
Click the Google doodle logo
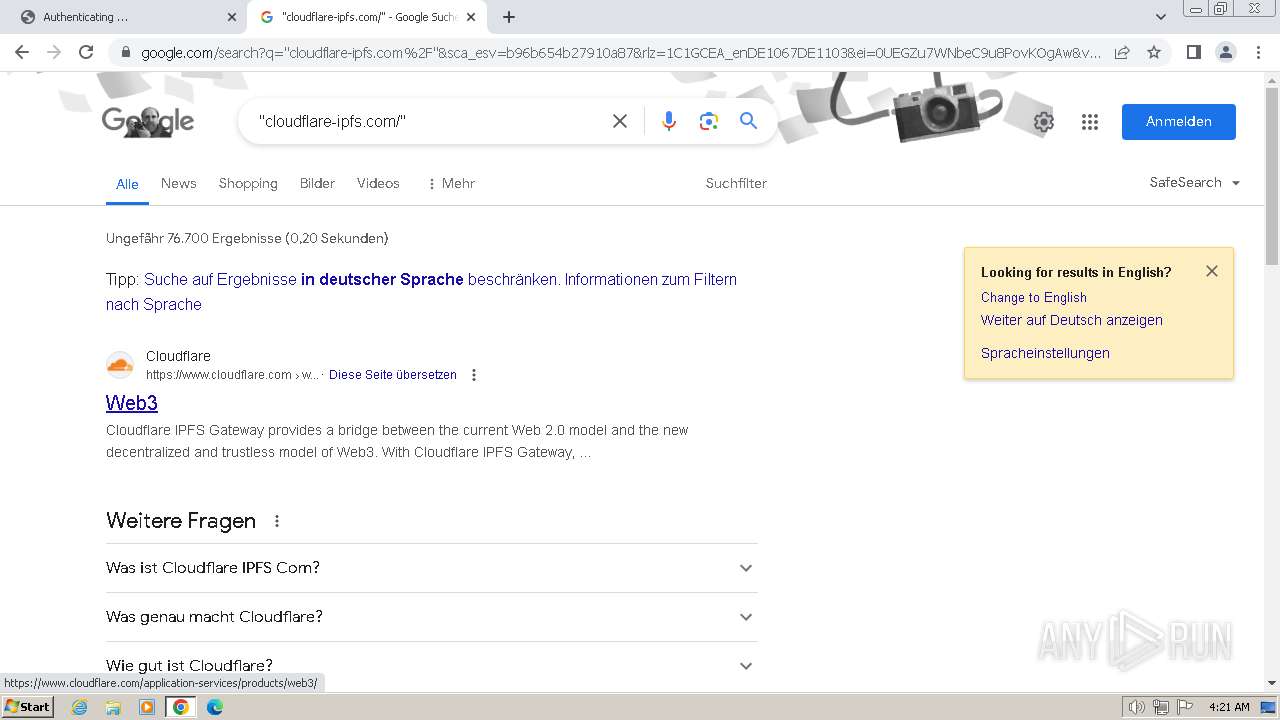click(x=148, y=122)
